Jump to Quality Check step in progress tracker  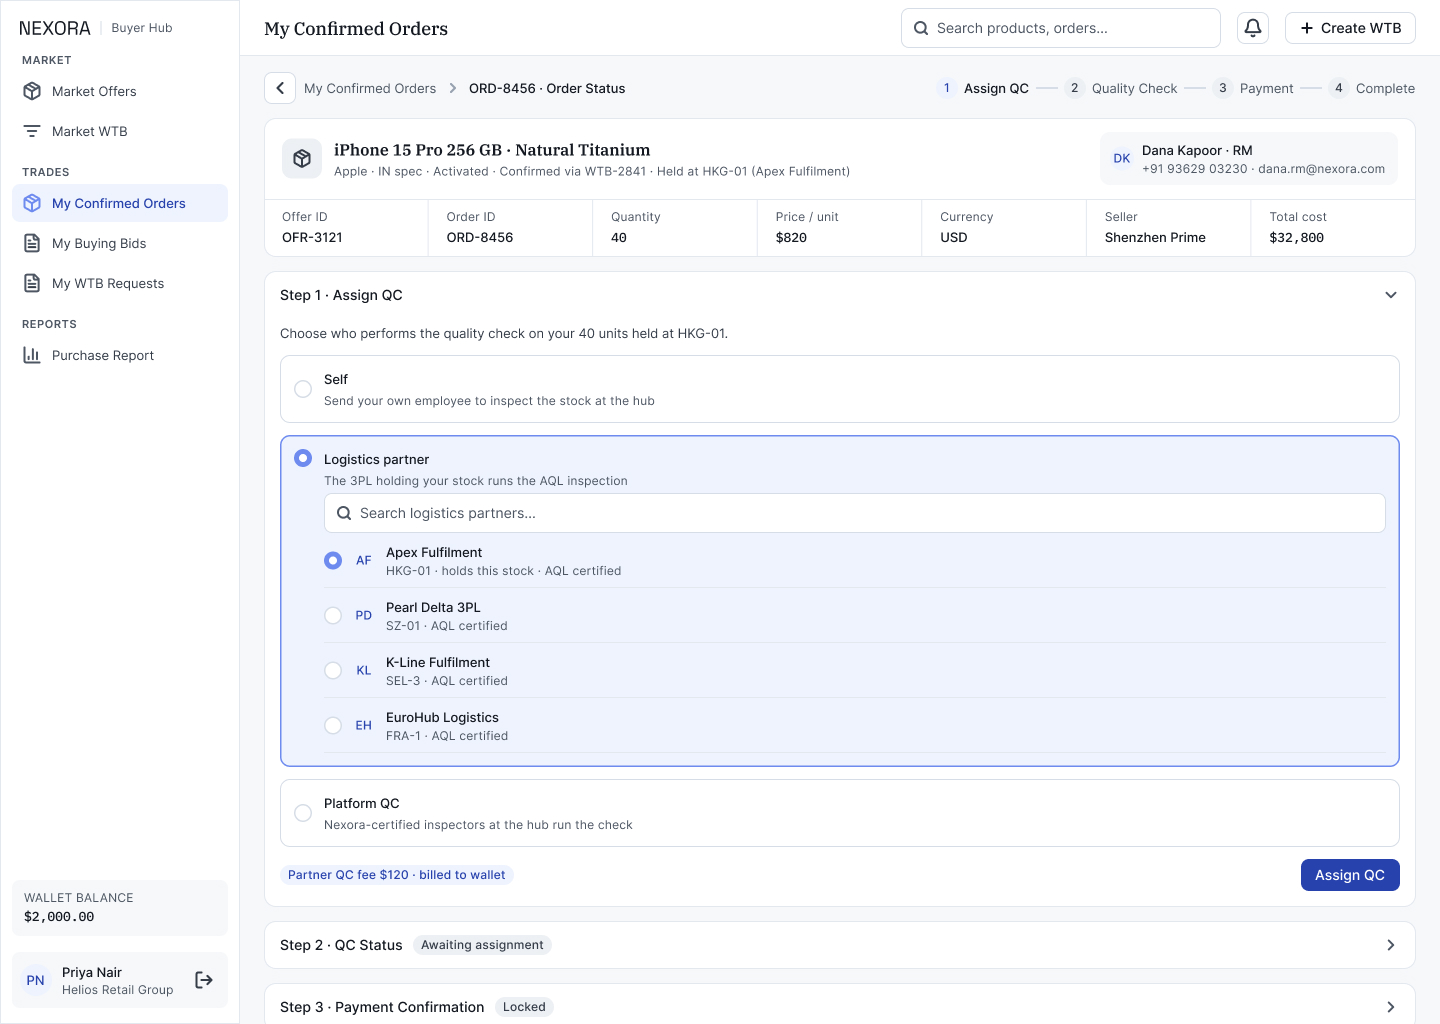(1121, 88)
